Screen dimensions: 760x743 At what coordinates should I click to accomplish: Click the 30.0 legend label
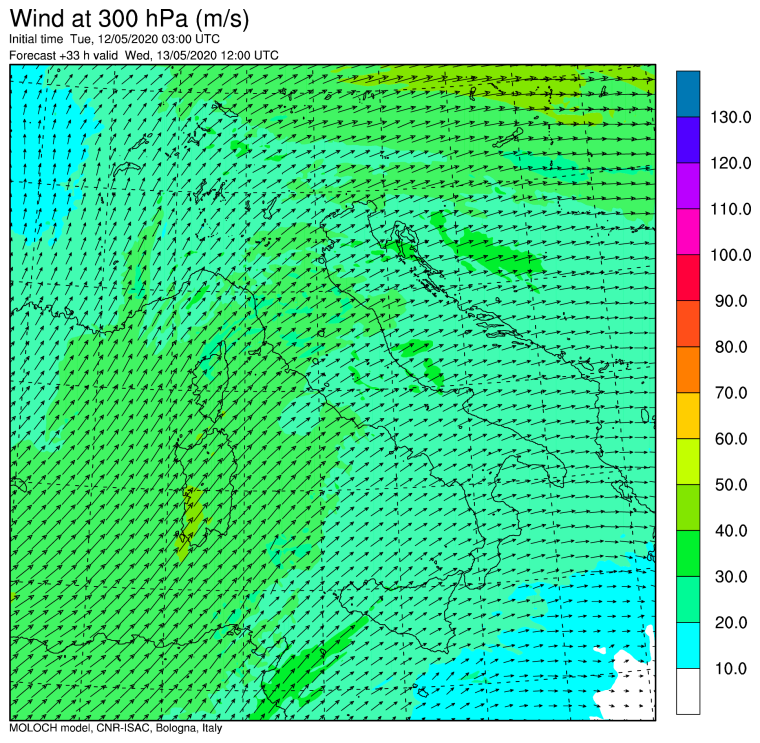(x=731, y=577)
